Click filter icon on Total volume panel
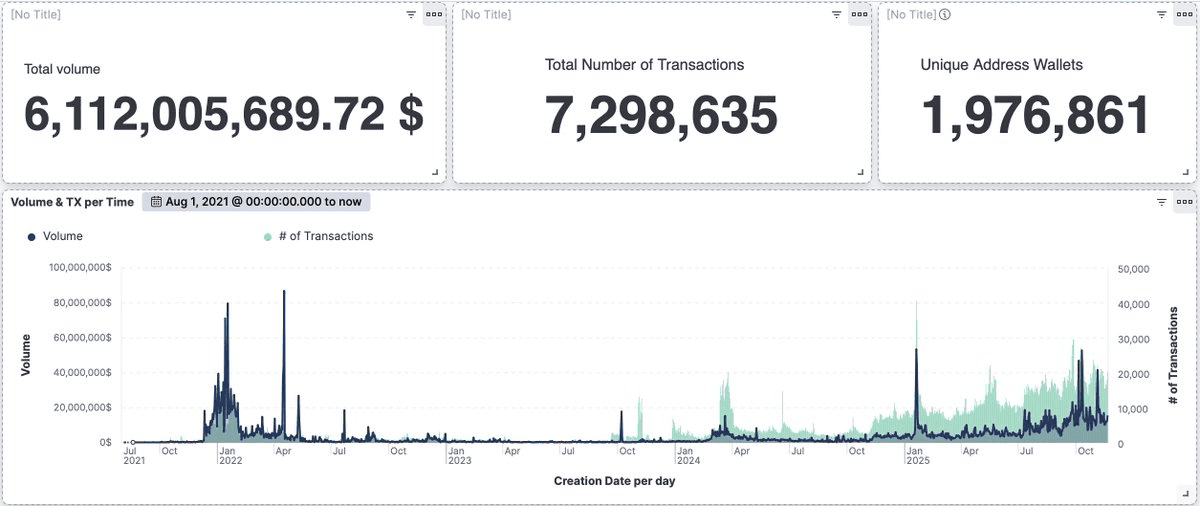The height and width of the screenshot is (506, 1200). click(x=411, y=15)
